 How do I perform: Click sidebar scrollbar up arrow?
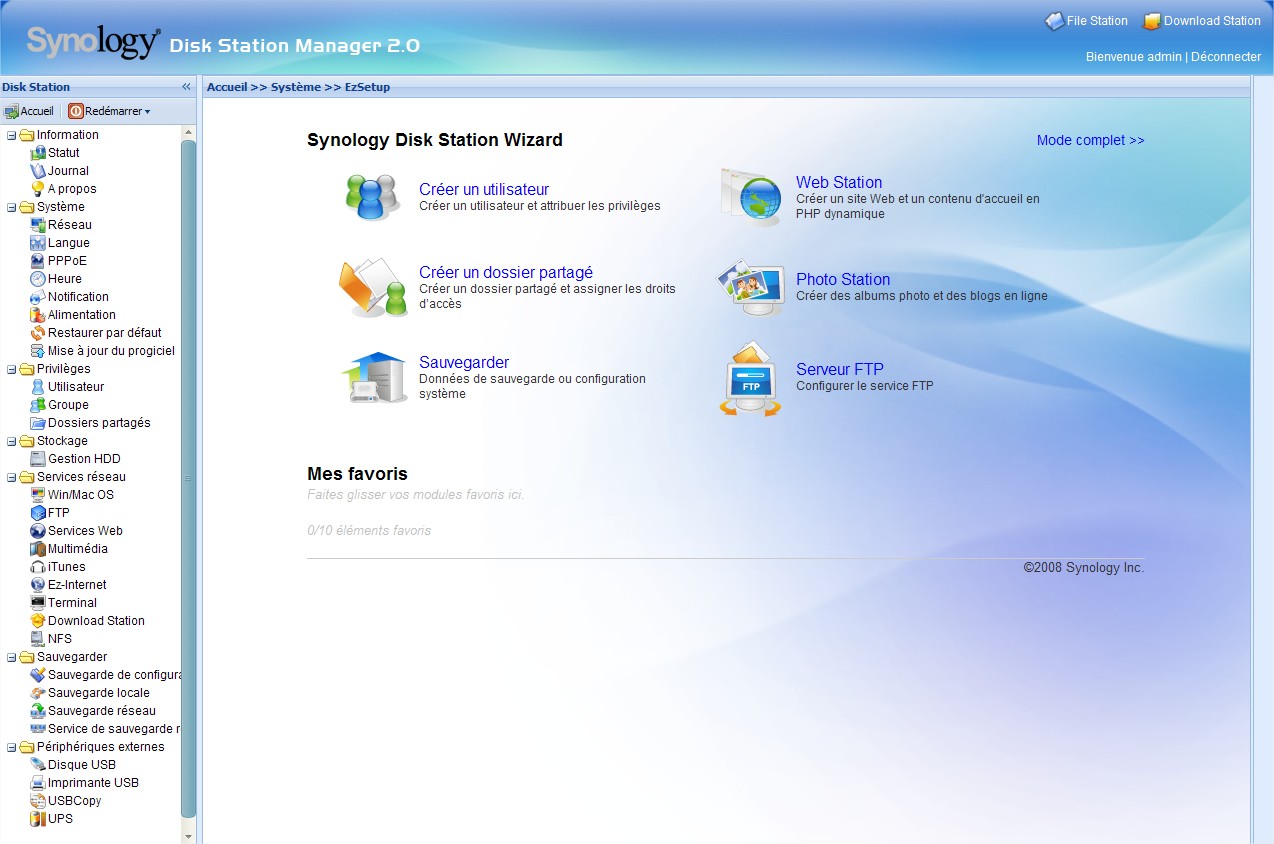pyautogui.click(x=188, y=132)
